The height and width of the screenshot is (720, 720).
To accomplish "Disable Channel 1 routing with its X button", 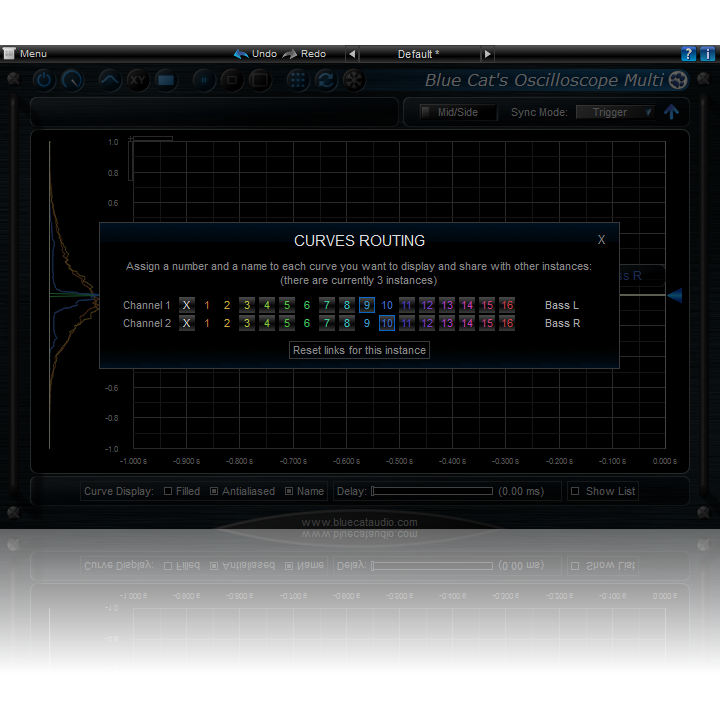I will click(186, 305).
